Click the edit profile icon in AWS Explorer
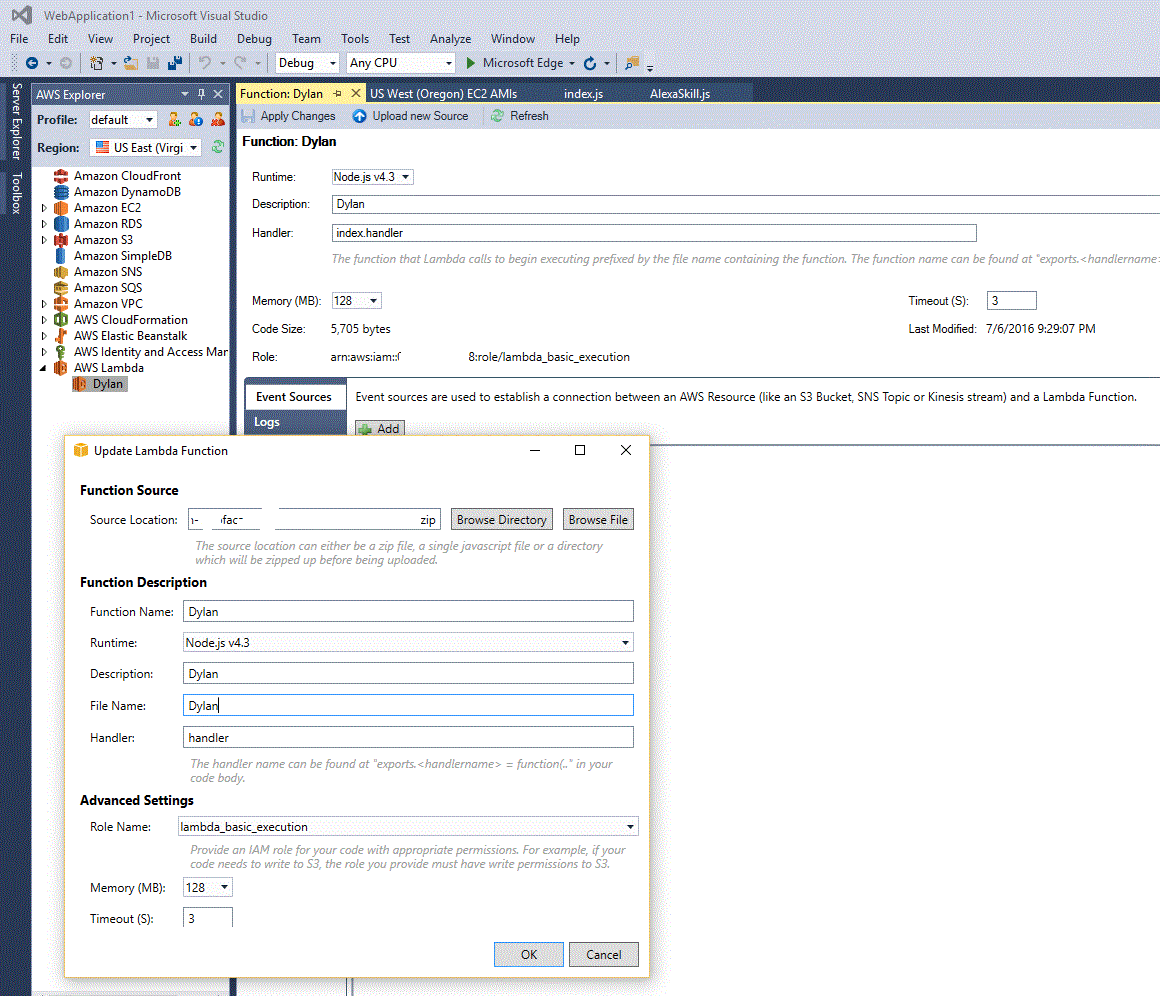Screen dimensions: 1160x996 [196, 120]
